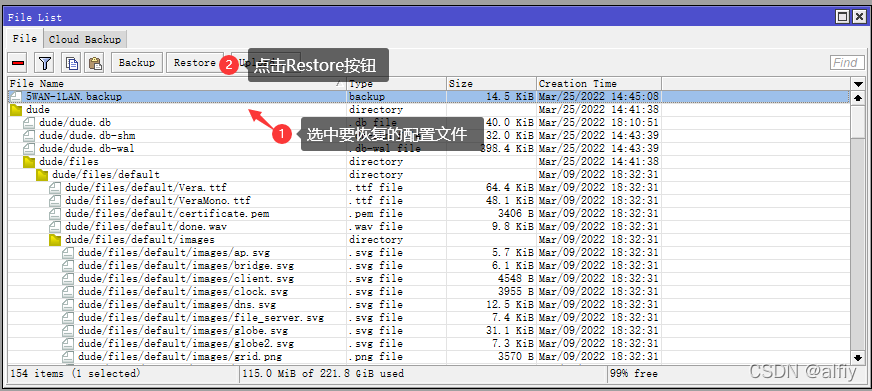Sort by Creation Time column header

[x=599, y=84]
